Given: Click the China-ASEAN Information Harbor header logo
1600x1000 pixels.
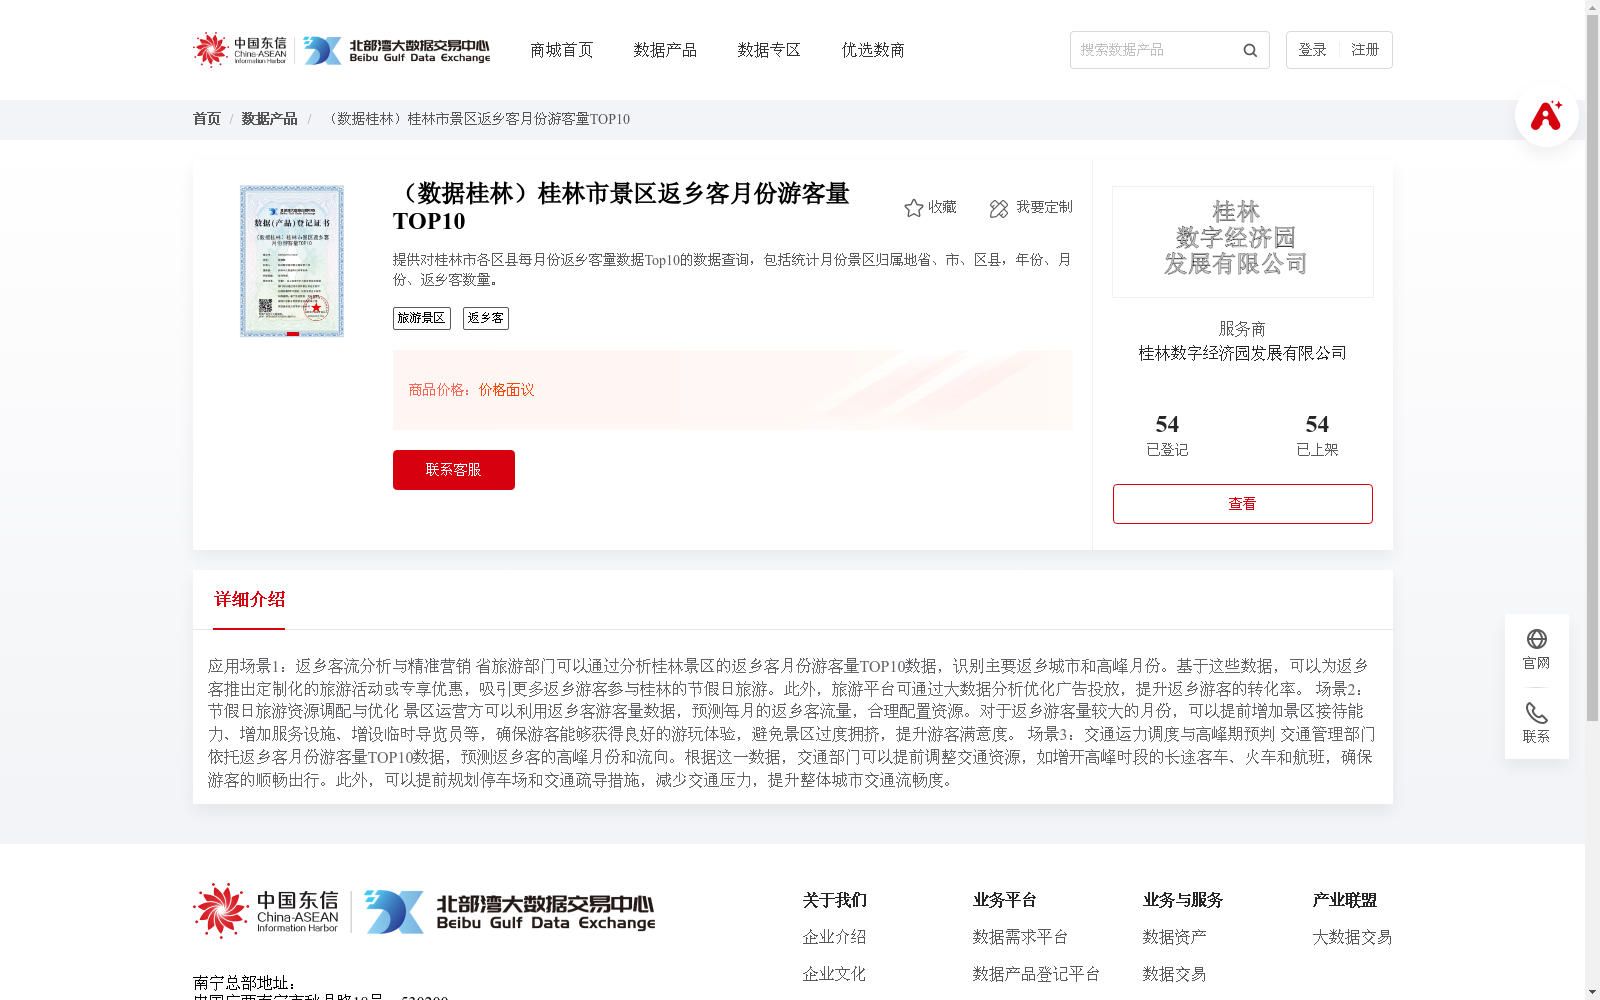Looking at the screenshot, I should point(240,49).
